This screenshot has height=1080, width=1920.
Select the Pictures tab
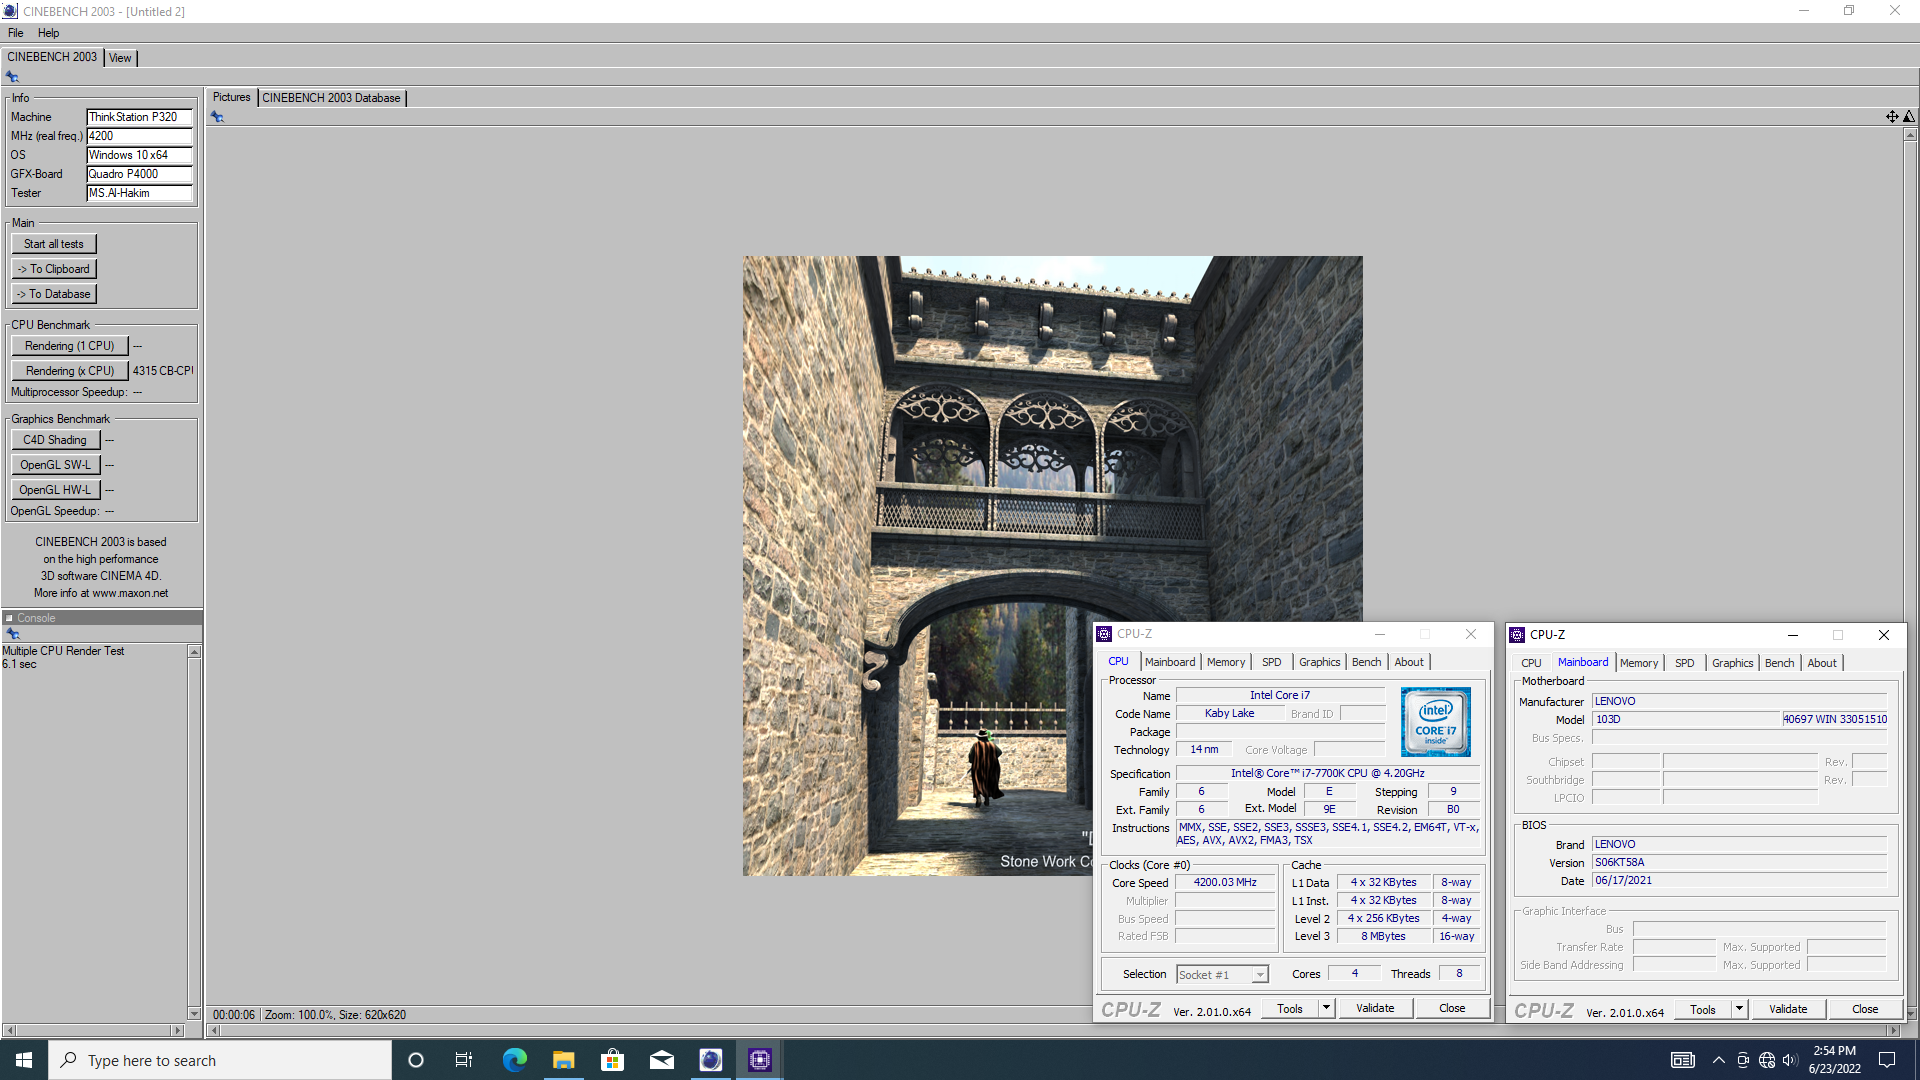click(x=231, y=97)
